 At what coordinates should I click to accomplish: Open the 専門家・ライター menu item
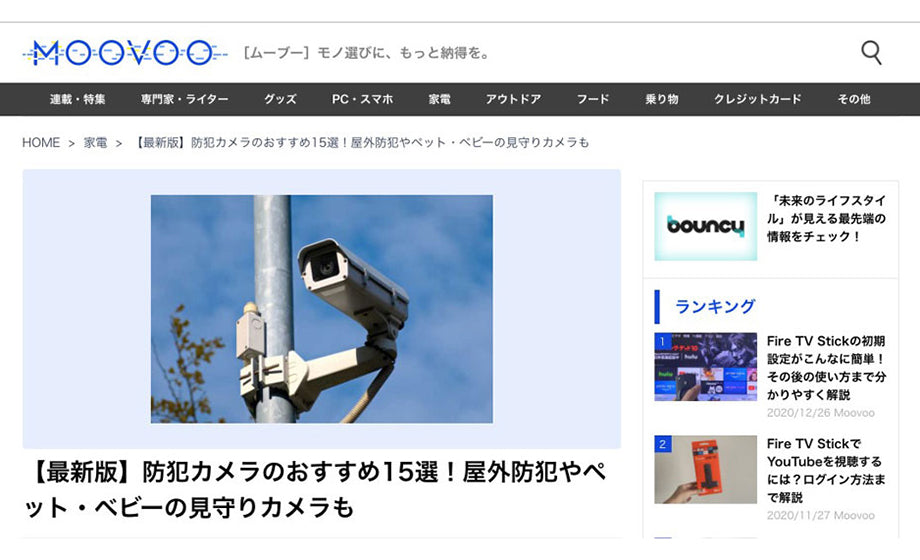[184, 99]
